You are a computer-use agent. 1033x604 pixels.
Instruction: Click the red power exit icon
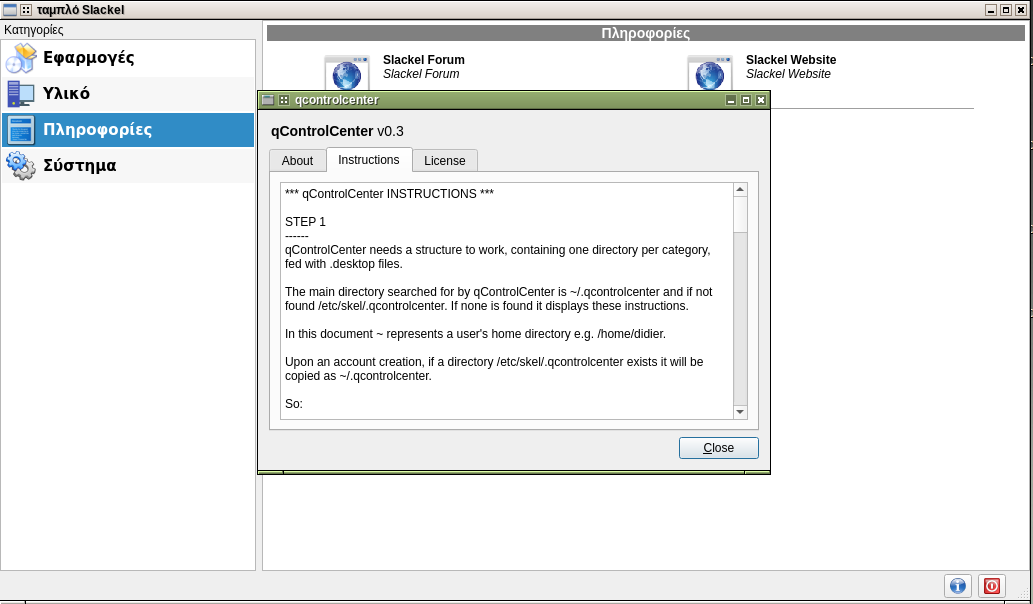[x=991, y=586]
